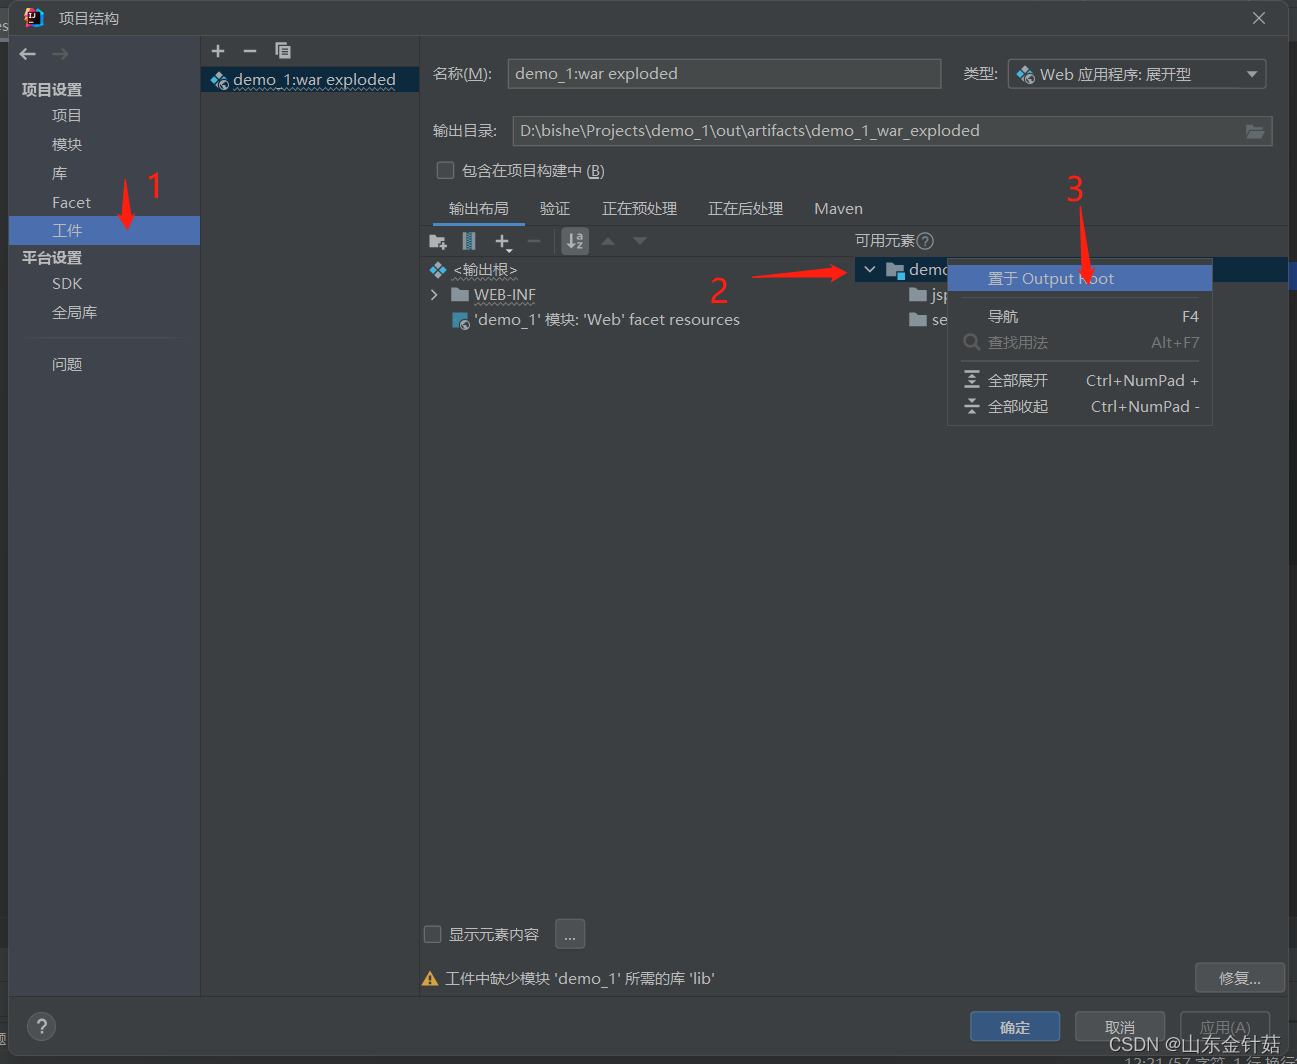Open the artifact type dropdown
This screenshot has height=1064, width=1297.
pos(1137,74)
